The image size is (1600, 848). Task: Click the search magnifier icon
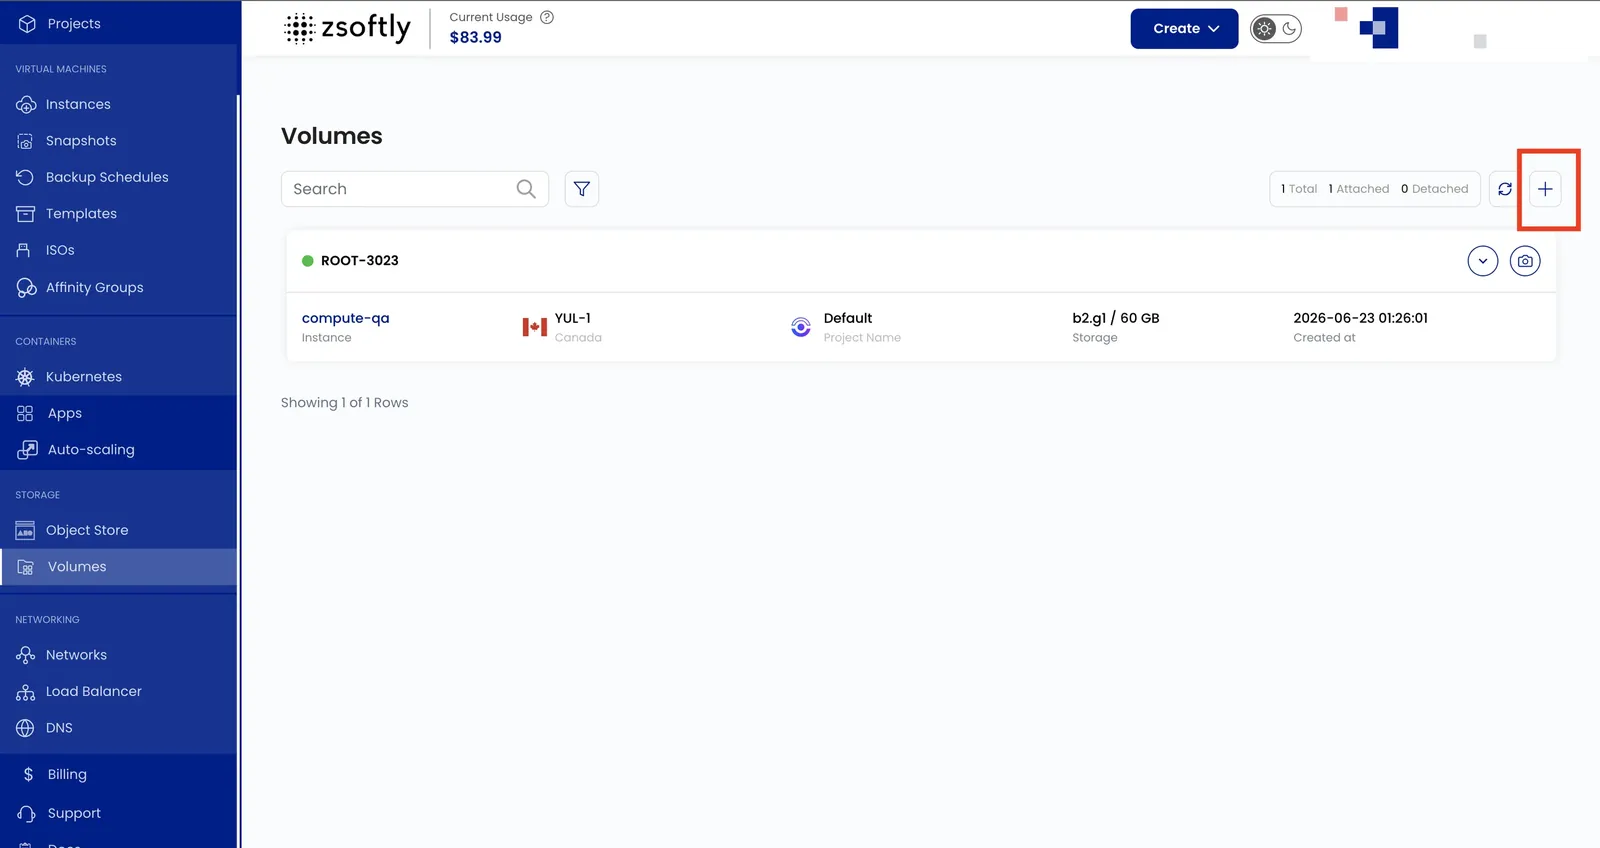click(526, 189)
